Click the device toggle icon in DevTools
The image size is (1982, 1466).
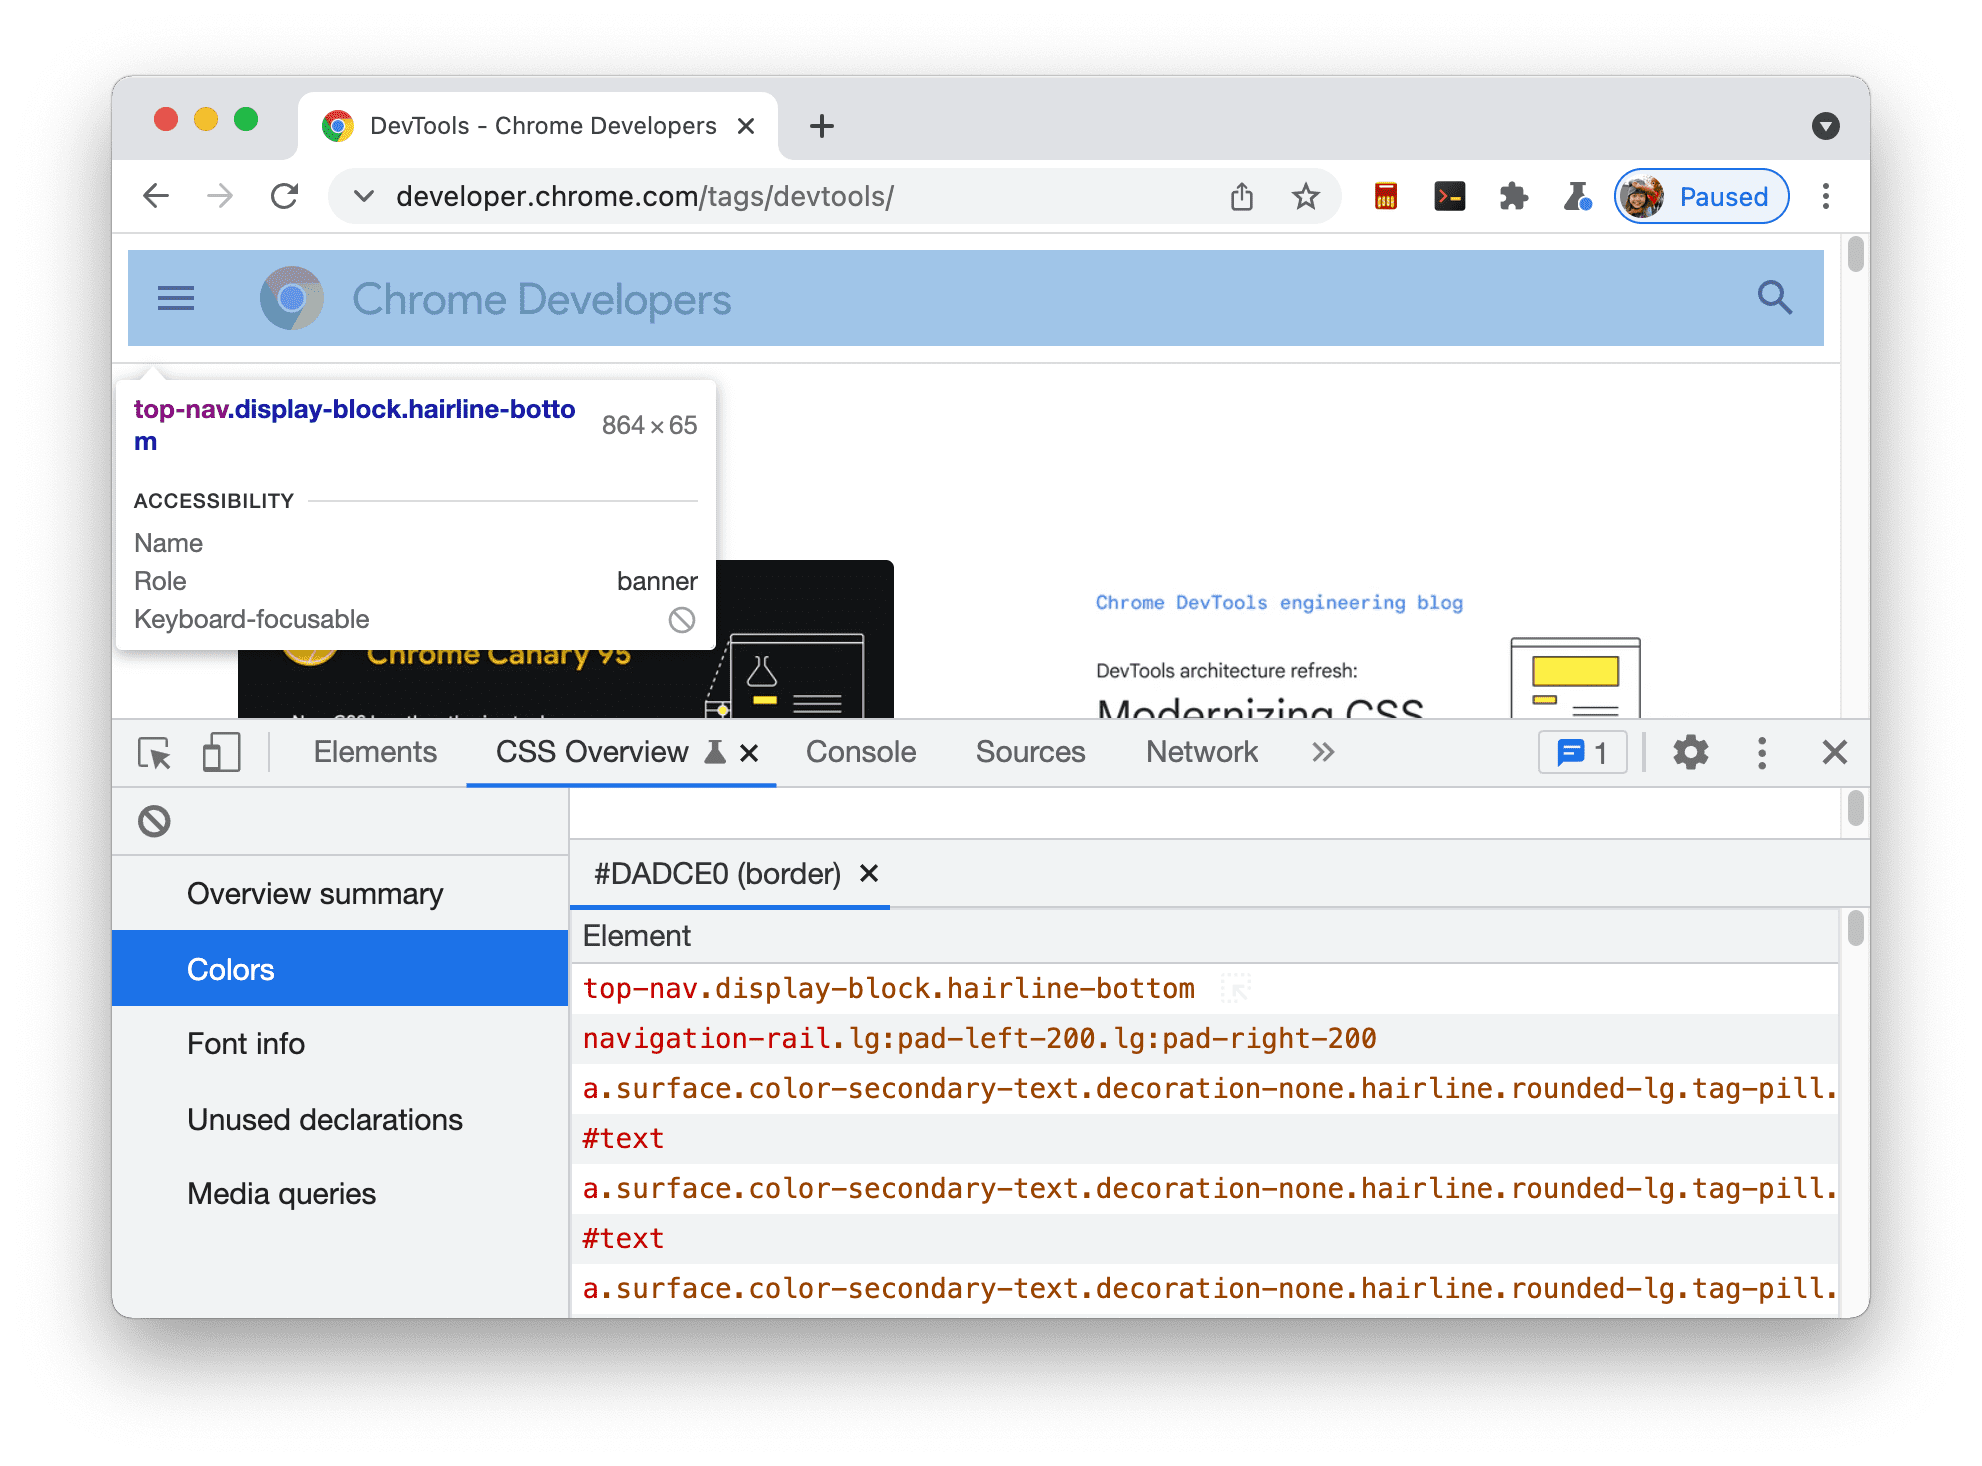click(220, 753)
